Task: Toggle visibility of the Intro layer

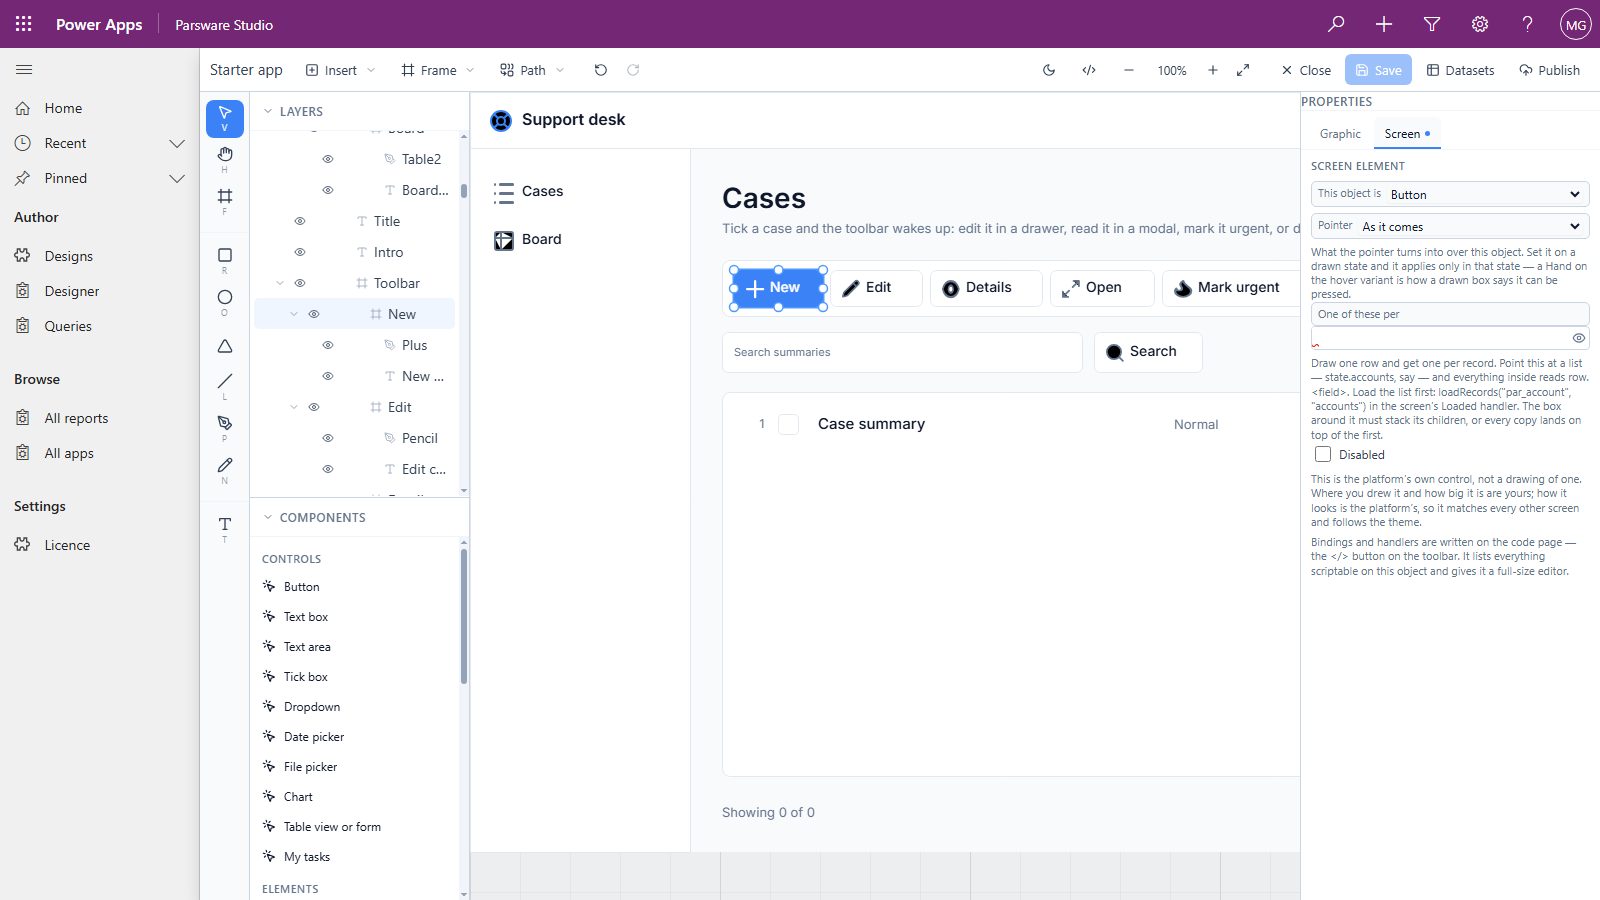Action: coord(300,252)
